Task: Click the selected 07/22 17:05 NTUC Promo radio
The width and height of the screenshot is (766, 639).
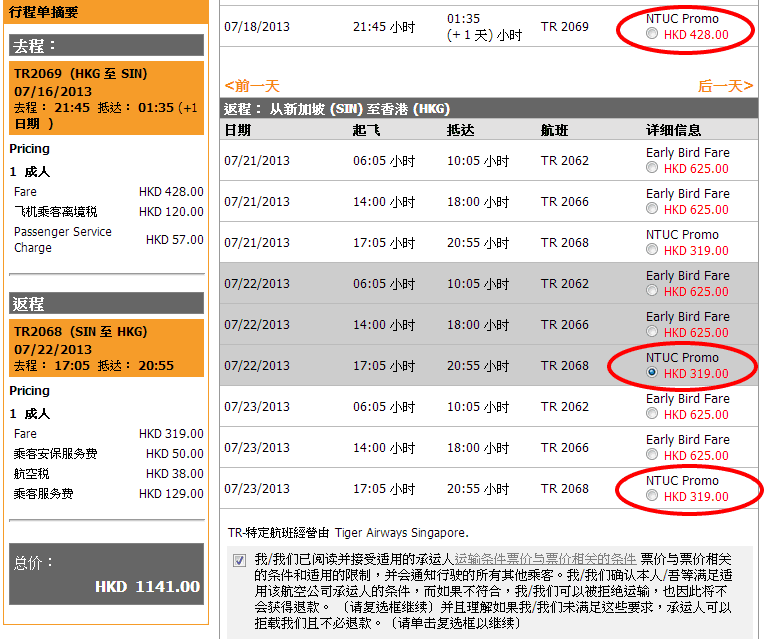Action: click(x=652, y=373)
